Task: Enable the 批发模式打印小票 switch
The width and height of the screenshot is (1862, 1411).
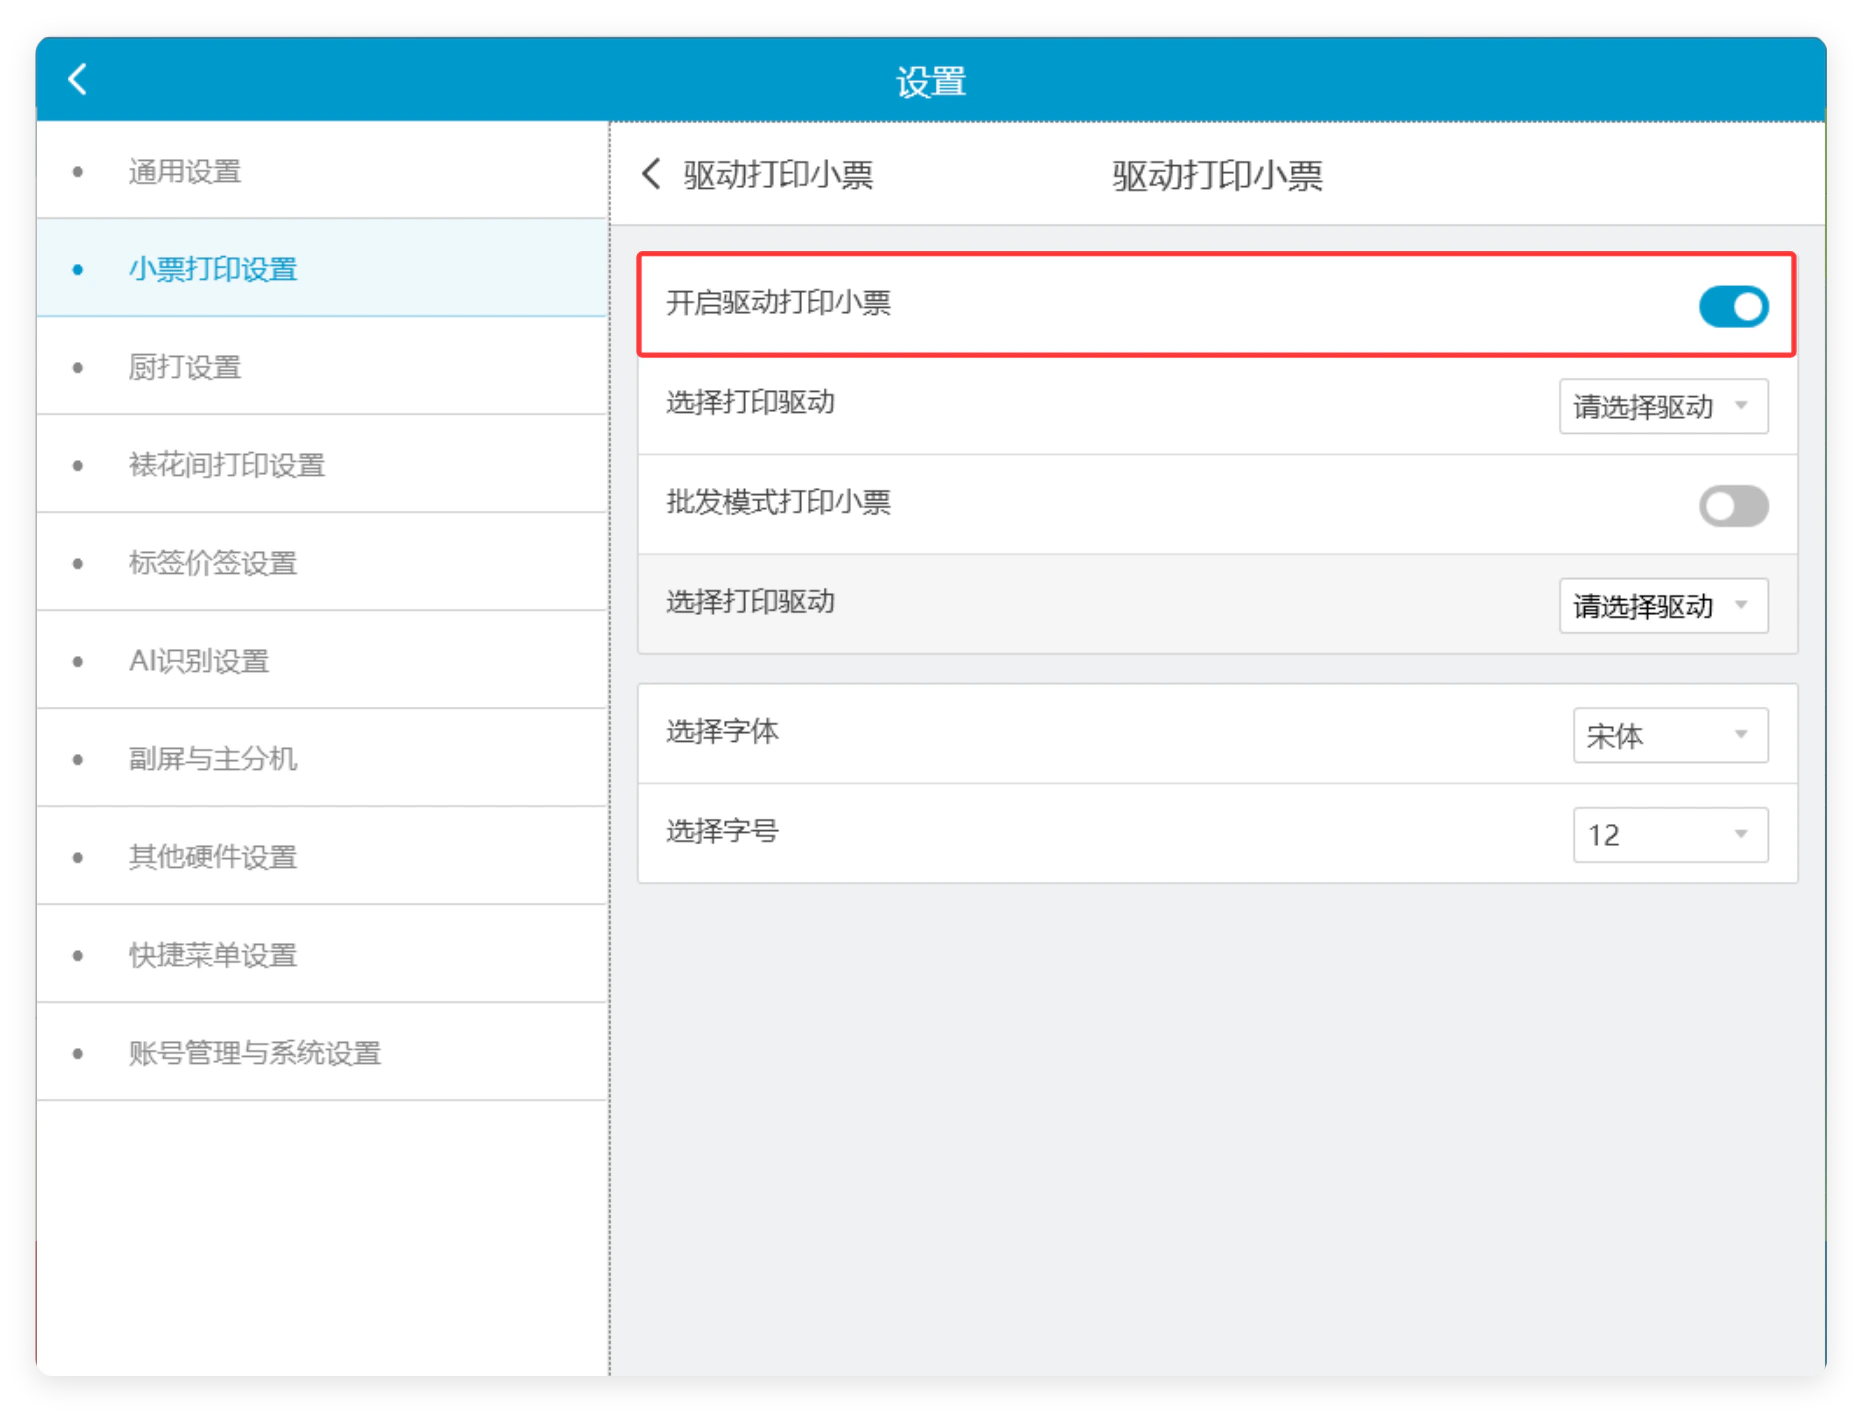Action: (x=1733, y=505)
